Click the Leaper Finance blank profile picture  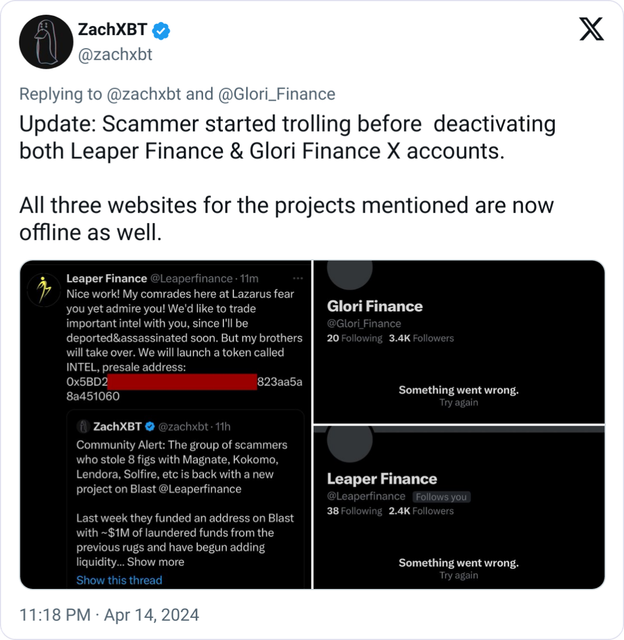click(350, 442)
